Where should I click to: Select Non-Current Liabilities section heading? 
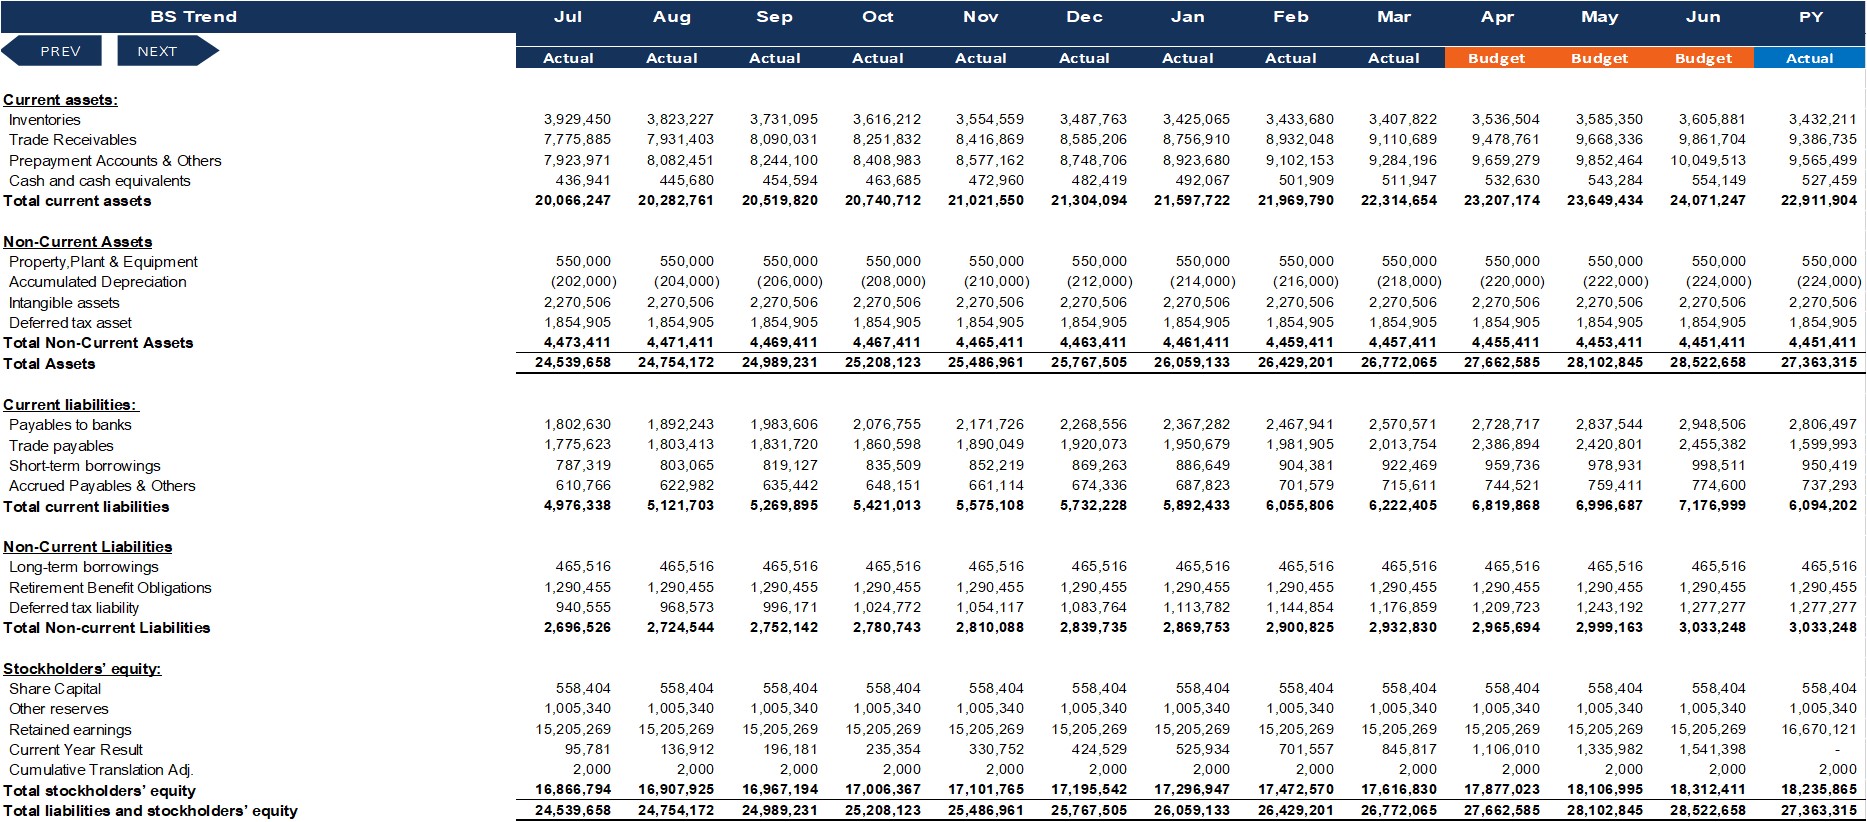tap(87, 547)
